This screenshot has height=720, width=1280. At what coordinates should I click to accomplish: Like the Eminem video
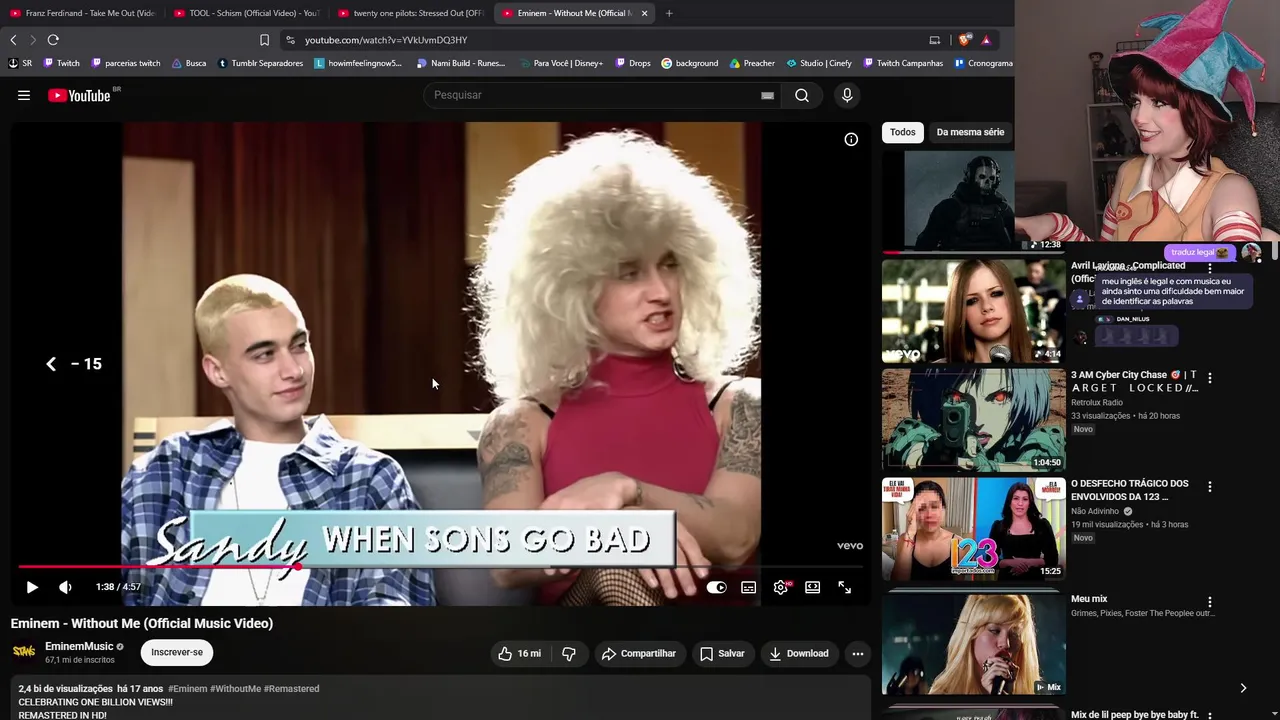point(518,653)
